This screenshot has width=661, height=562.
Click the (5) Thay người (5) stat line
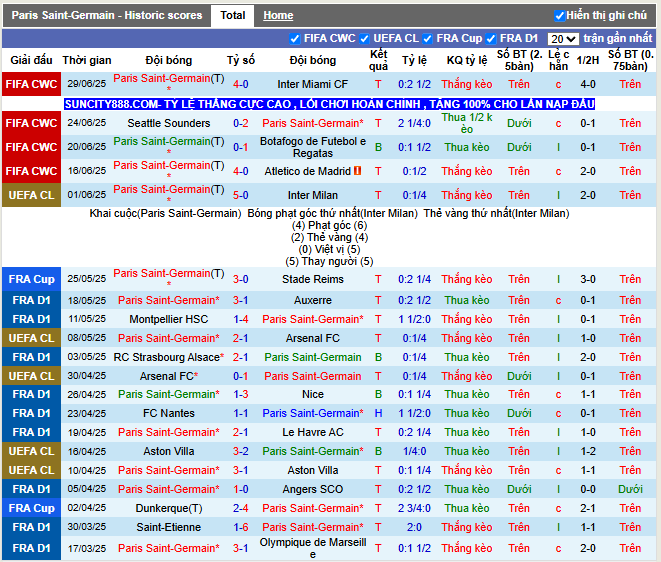(x=329, y=261)
